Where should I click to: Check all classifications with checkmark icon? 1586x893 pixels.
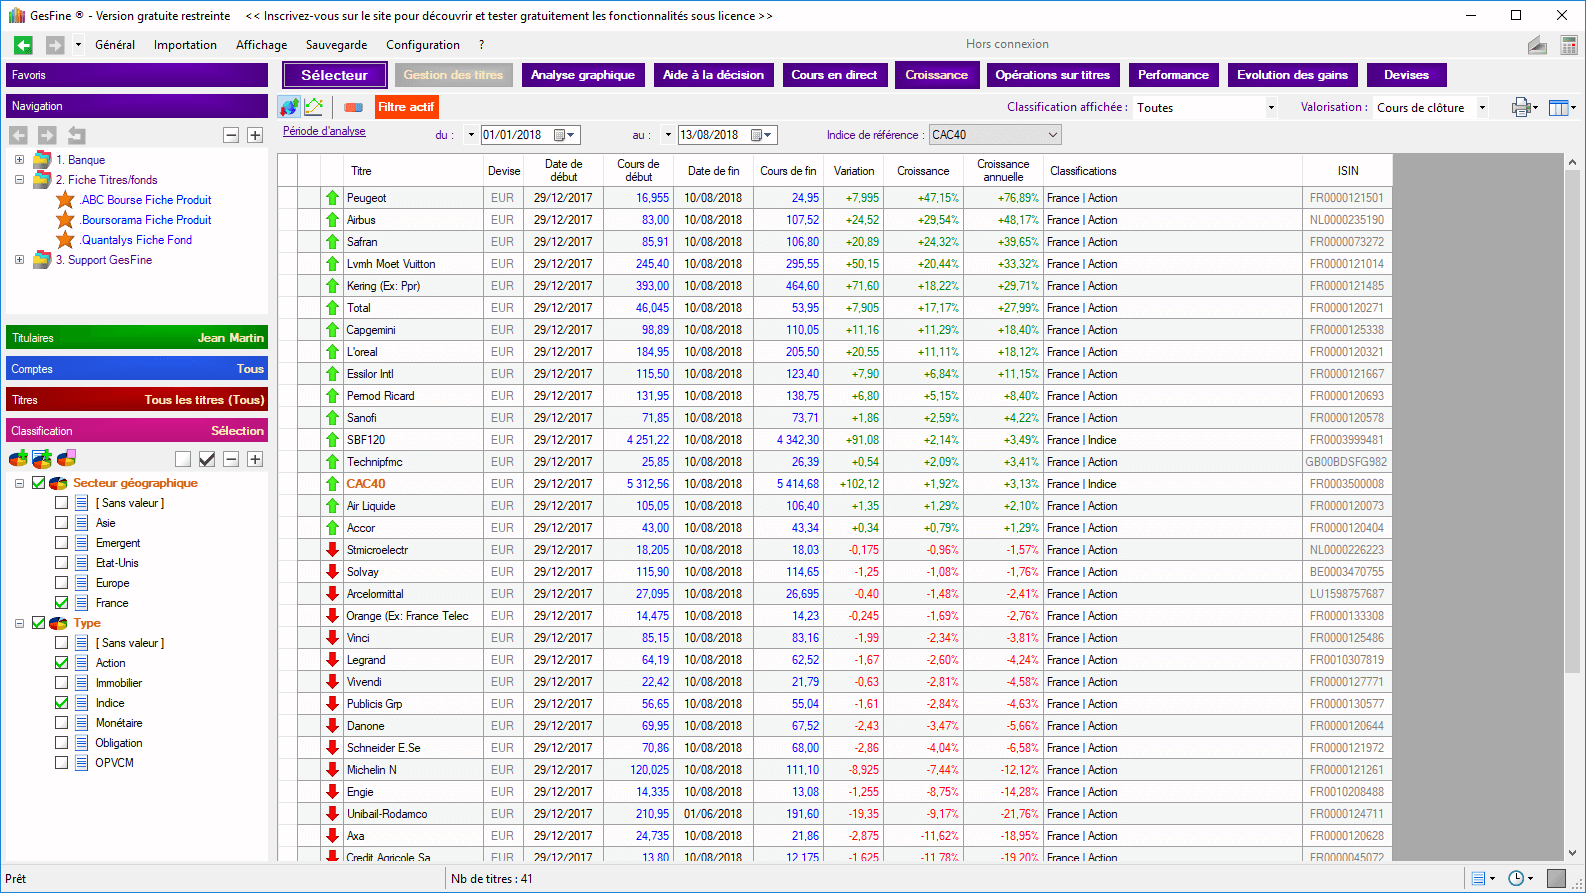207,459
